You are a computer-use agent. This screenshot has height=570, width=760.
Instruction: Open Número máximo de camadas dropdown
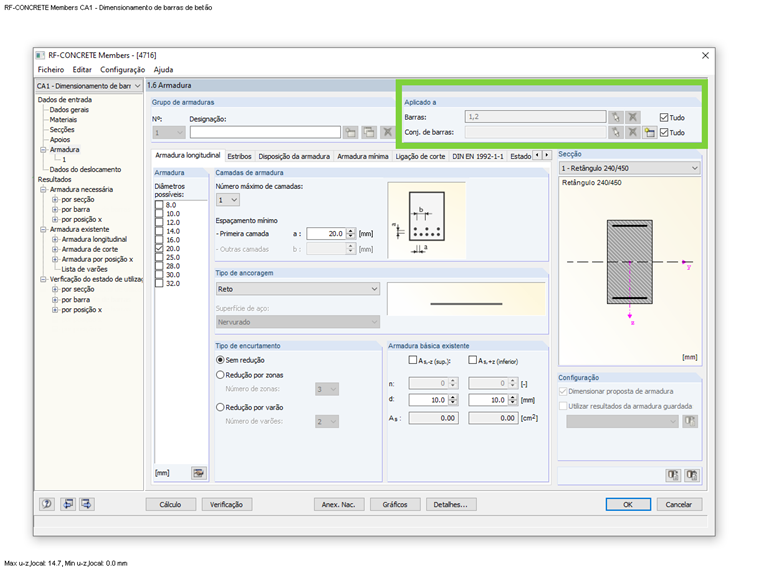point(228,200)
